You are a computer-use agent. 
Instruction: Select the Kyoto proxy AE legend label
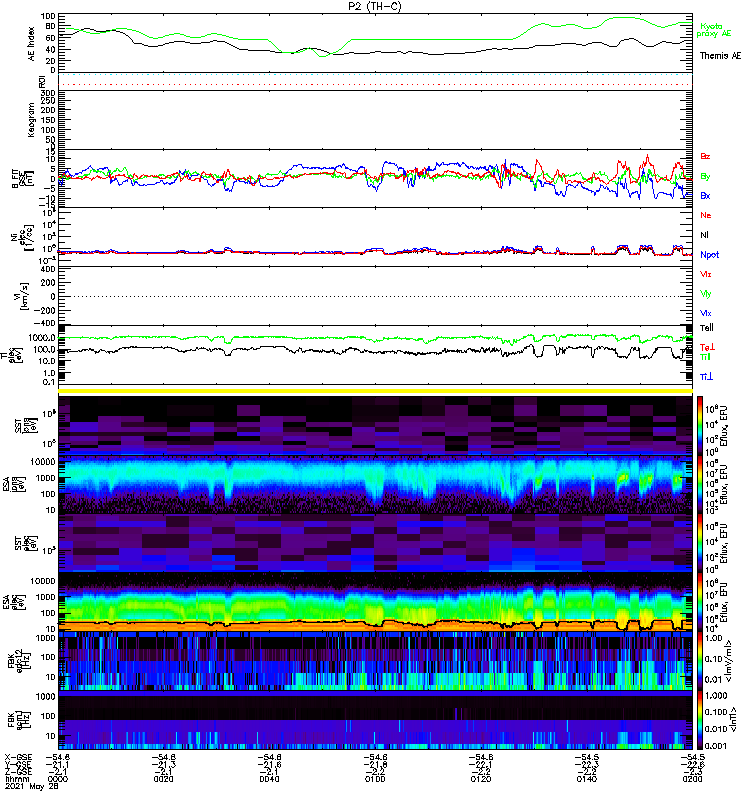tap(713, 30)
